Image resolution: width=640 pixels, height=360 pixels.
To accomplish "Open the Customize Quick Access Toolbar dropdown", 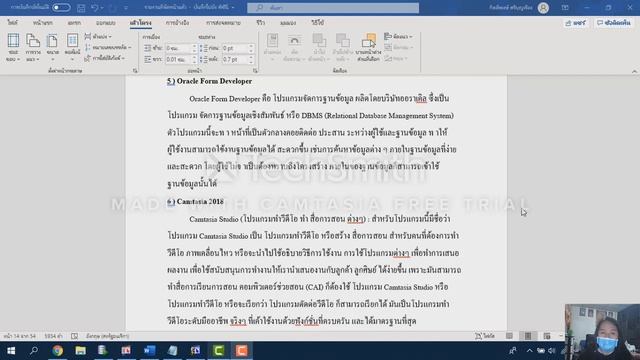I will click(x=126, y=8).
